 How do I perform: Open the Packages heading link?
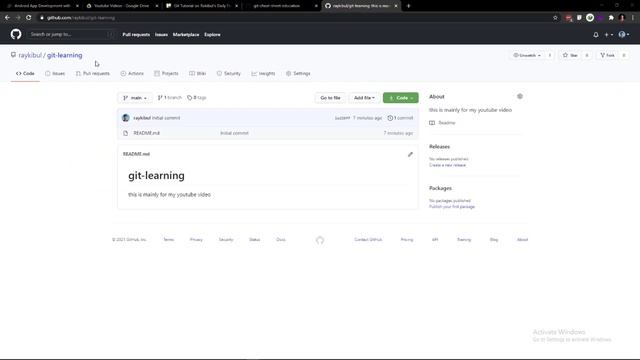click(440, 188)
